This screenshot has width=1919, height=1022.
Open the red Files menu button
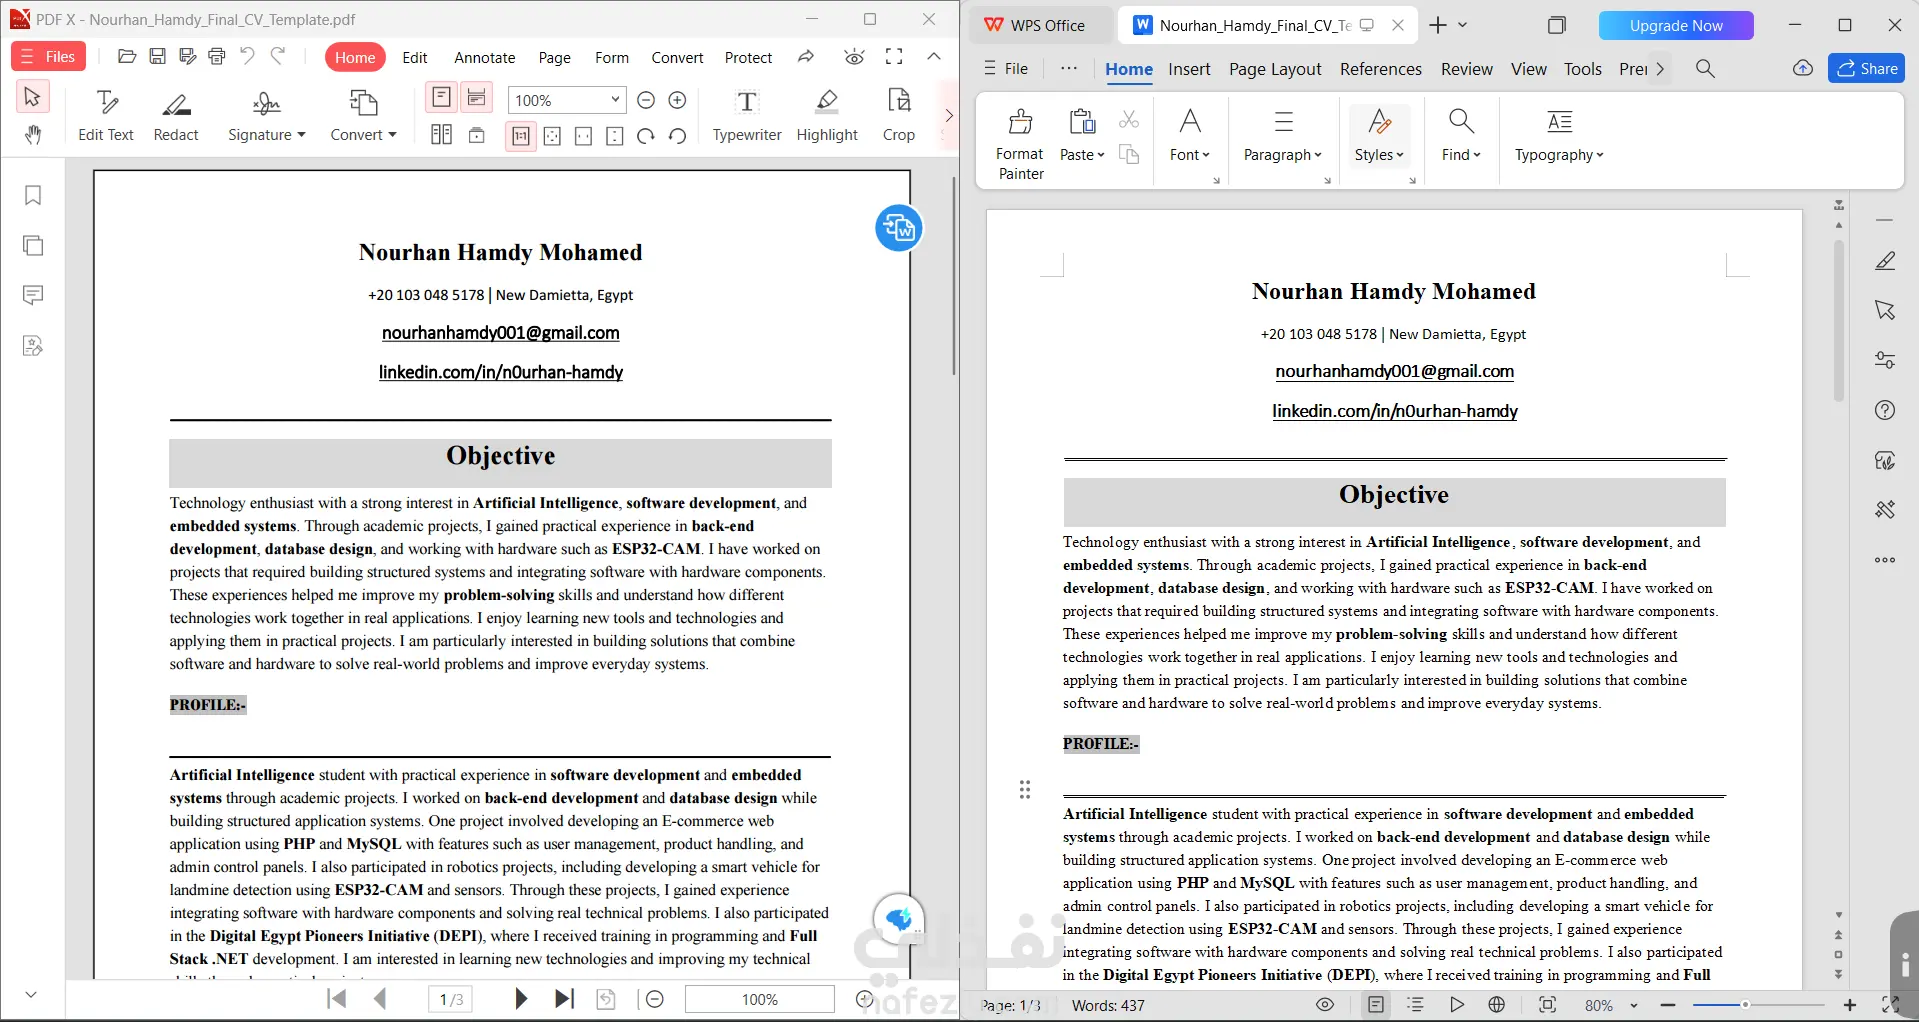pos(48,57)
